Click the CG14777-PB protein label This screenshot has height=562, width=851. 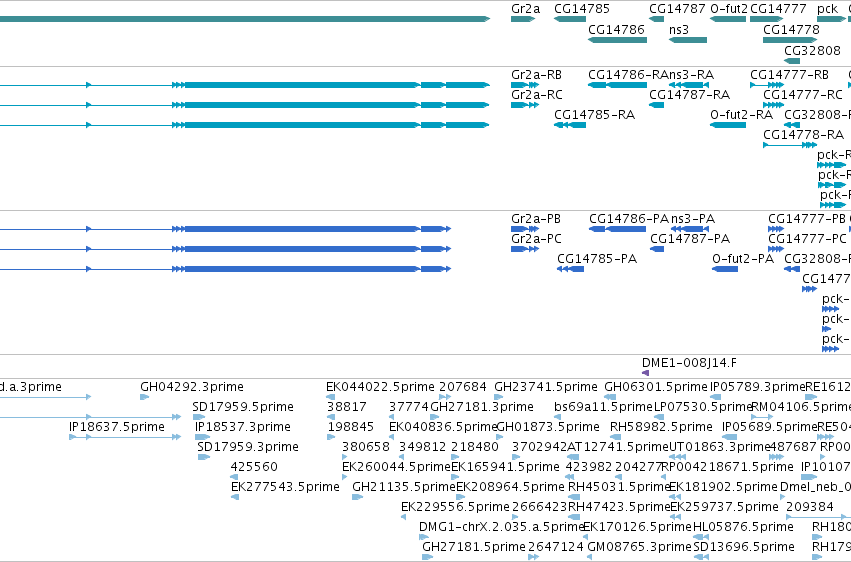[807, 219]
